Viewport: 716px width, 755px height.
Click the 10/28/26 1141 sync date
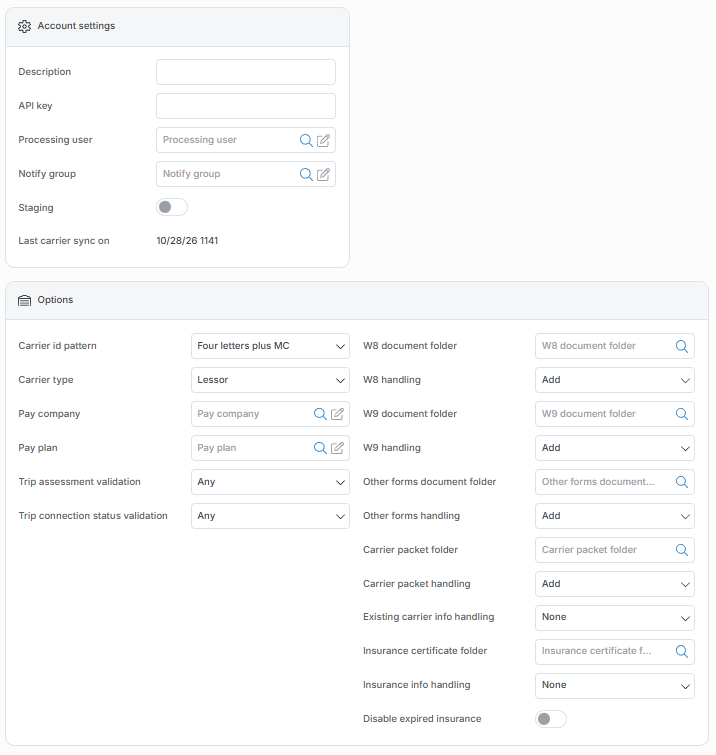187,241
